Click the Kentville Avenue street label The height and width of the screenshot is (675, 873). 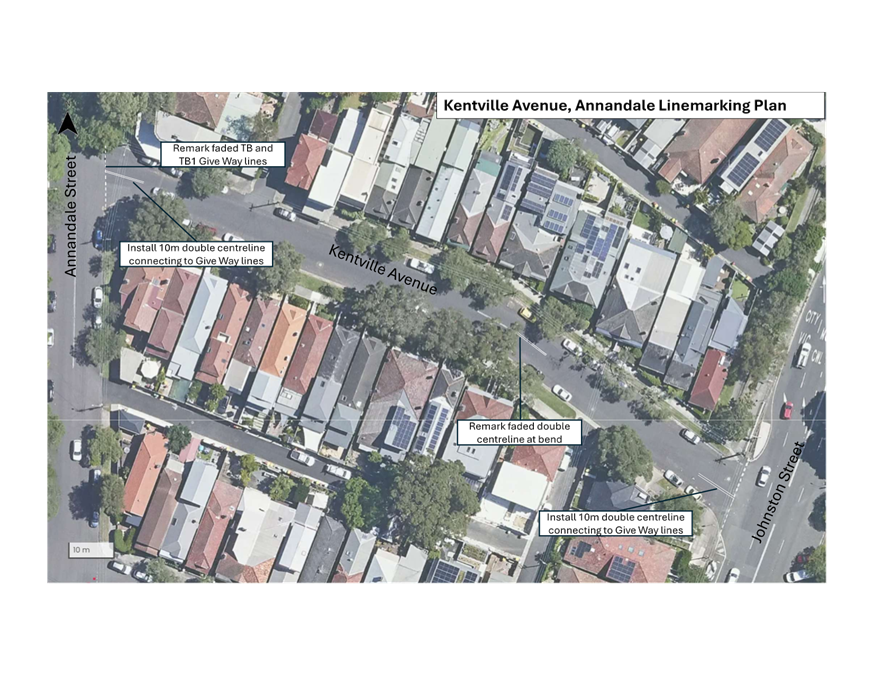383,269
